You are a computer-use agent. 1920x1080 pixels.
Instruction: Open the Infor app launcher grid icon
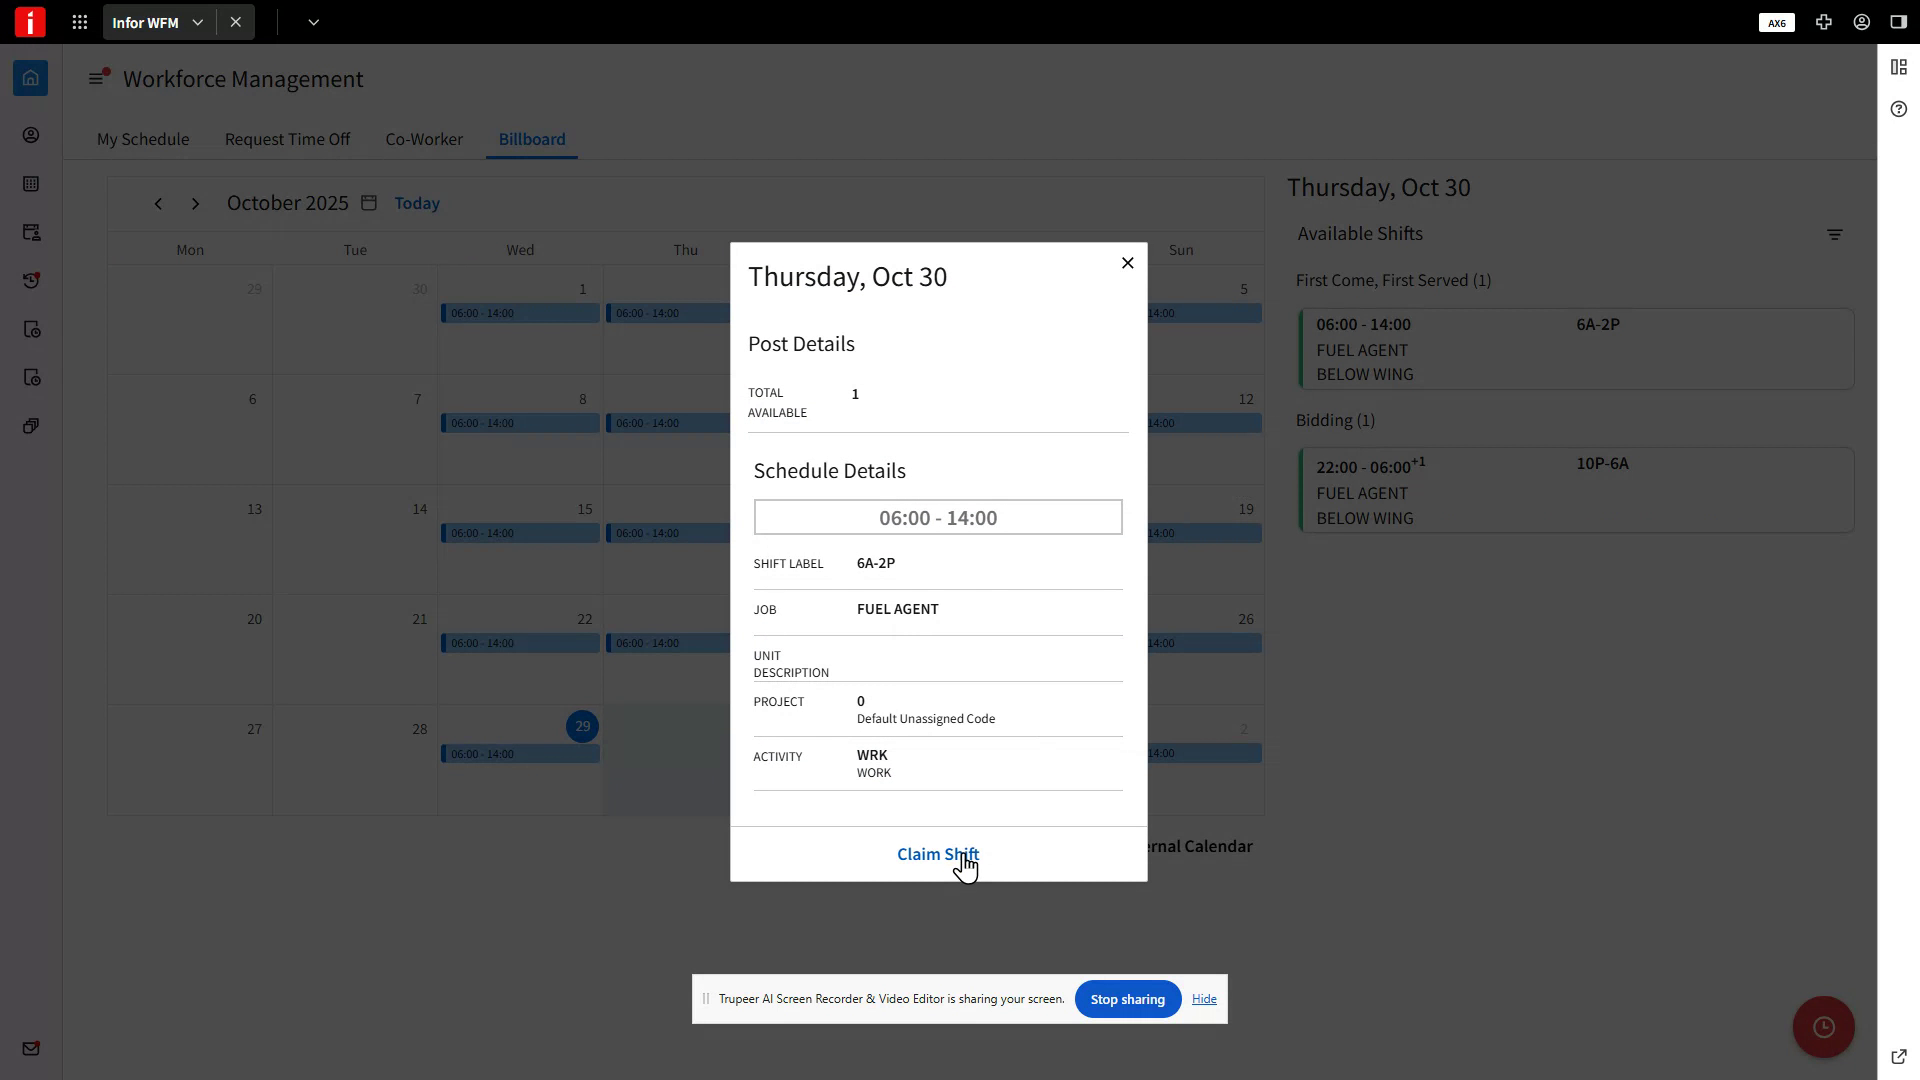(79, 21)
